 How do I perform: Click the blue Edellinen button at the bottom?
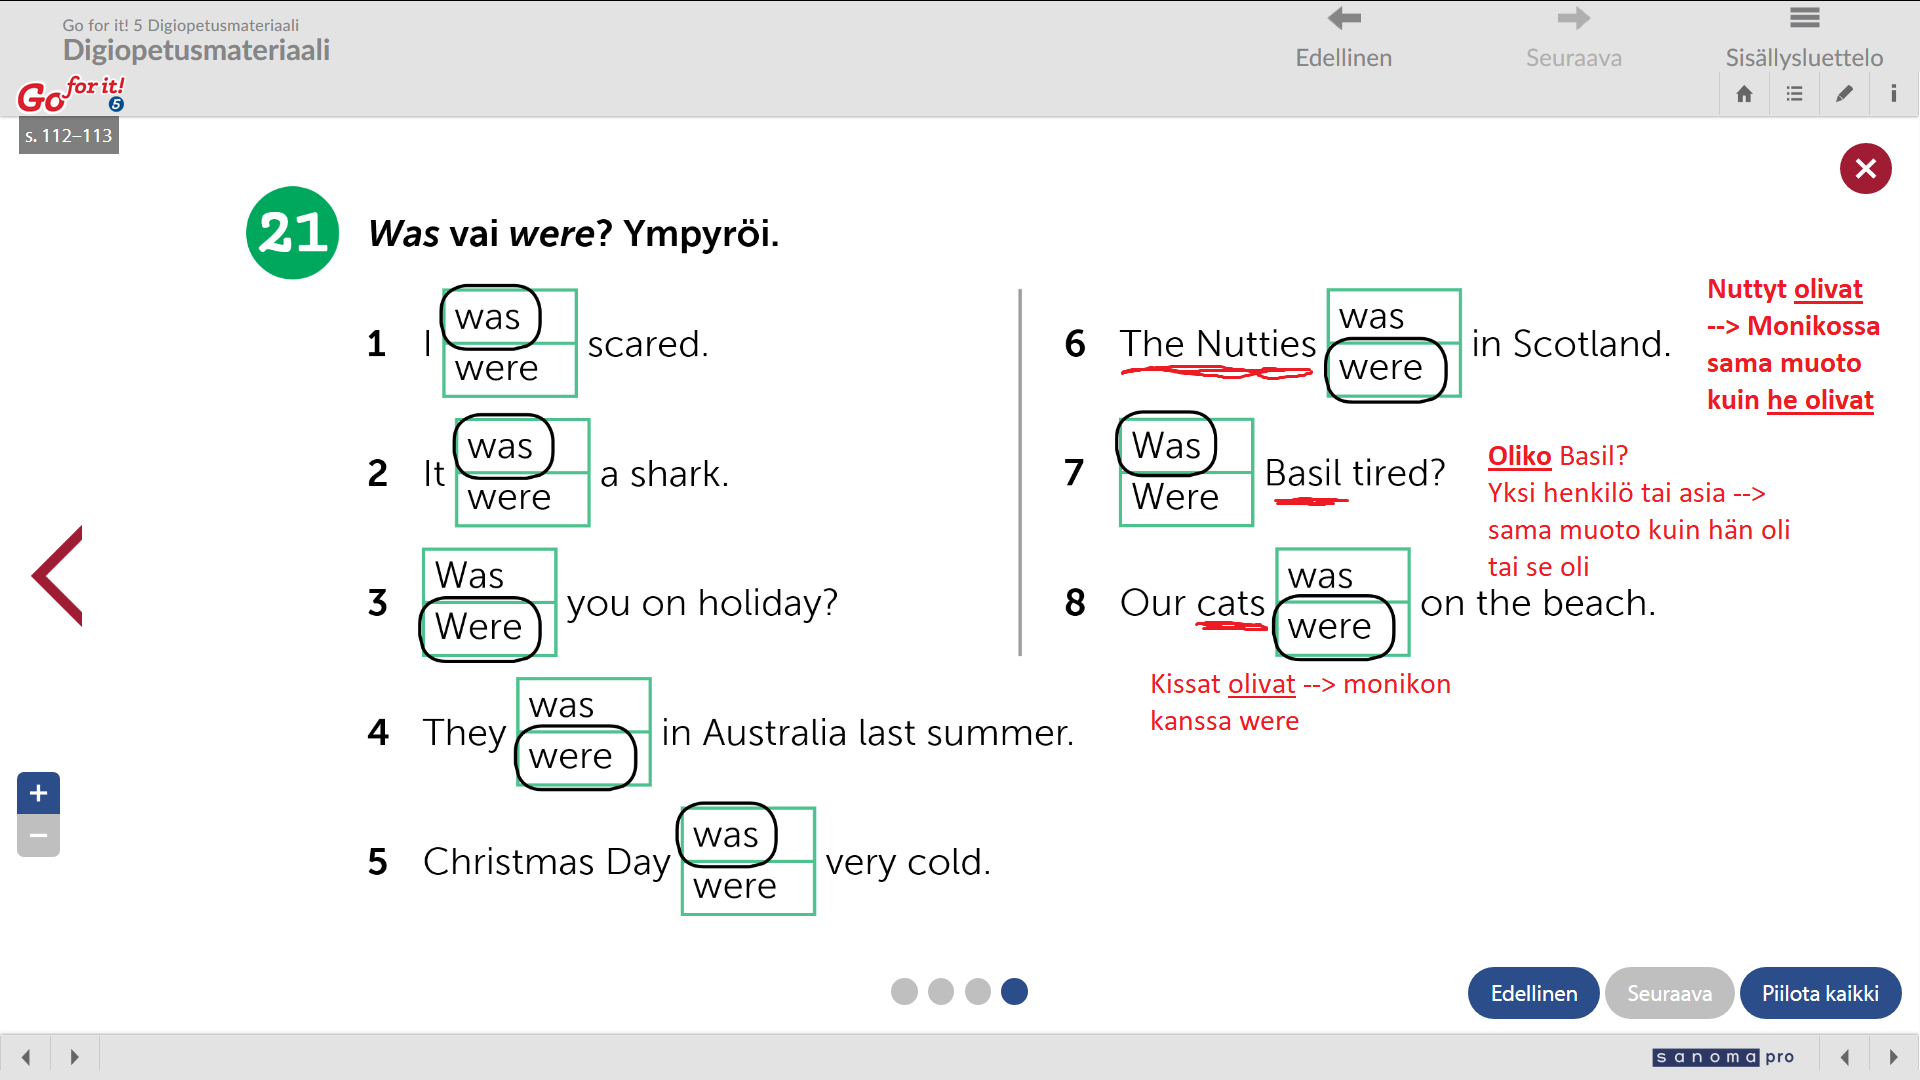click(x=1533, y=993)
